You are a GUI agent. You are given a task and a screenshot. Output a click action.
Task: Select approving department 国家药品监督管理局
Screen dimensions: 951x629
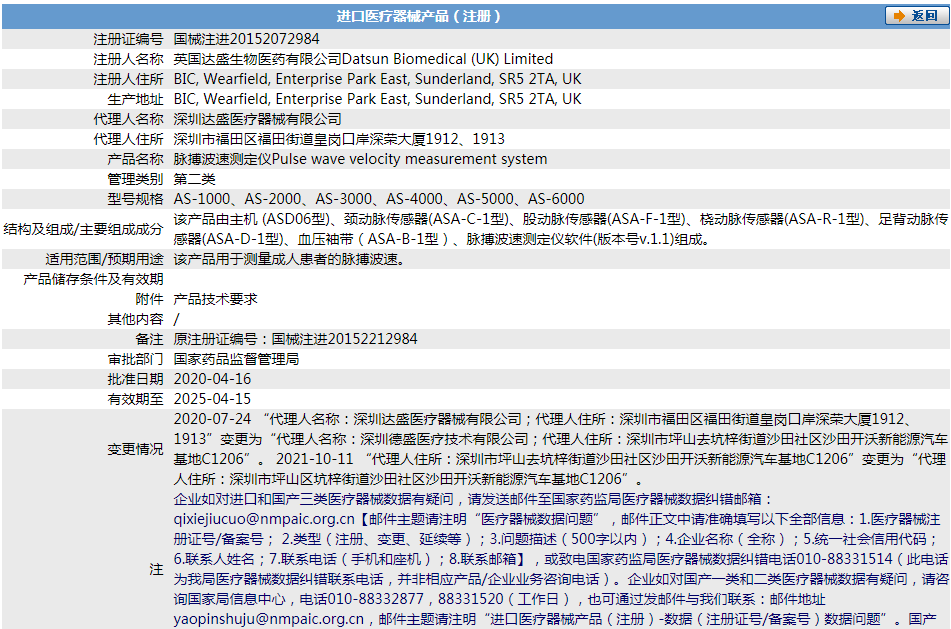point(236,359)
